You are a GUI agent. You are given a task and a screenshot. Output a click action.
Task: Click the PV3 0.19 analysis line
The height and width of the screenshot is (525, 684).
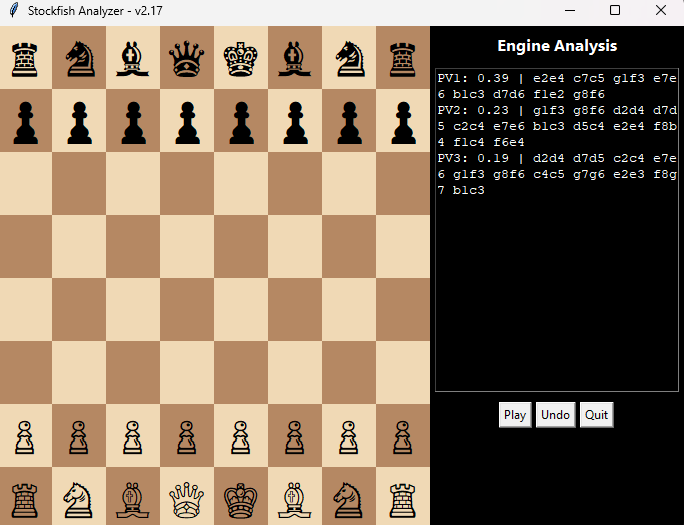557,174
